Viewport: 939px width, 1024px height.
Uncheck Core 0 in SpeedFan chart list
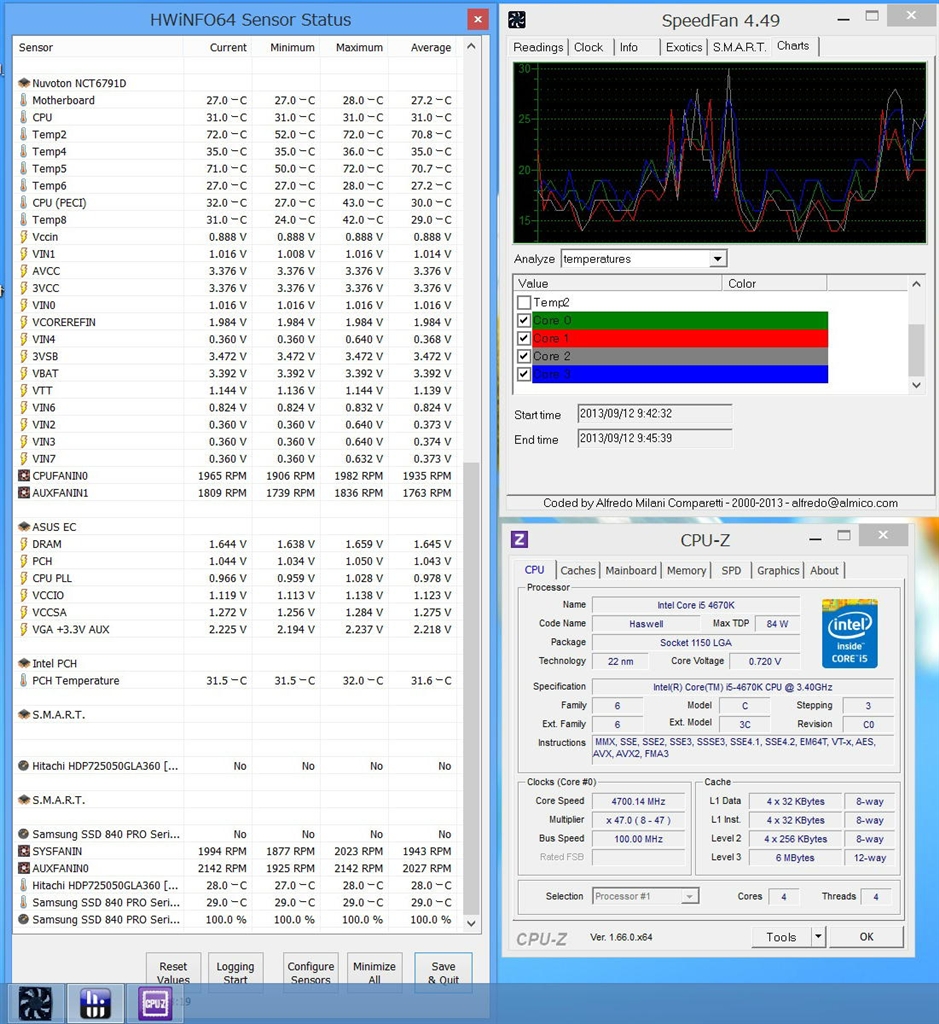(x=523, y=321)
